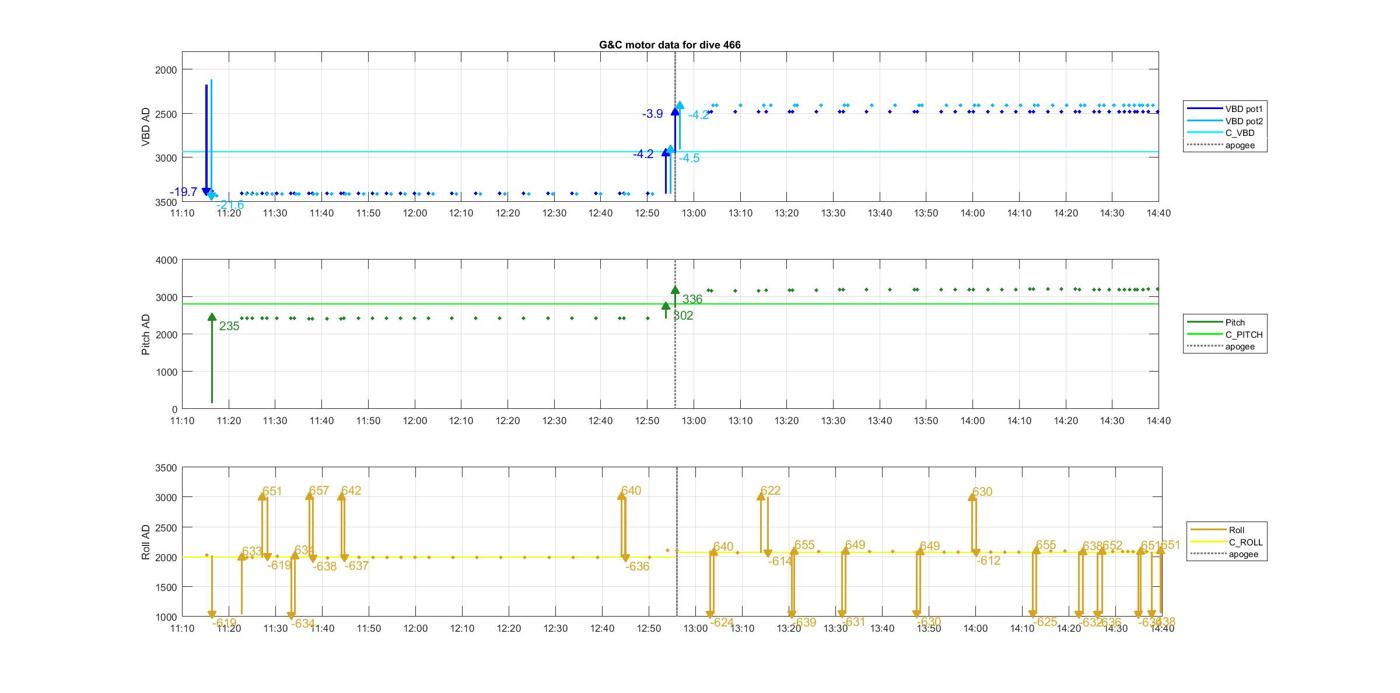Click the '-634' roll annotation
Screen dimensions: 1400x693
tap(302, 623)
